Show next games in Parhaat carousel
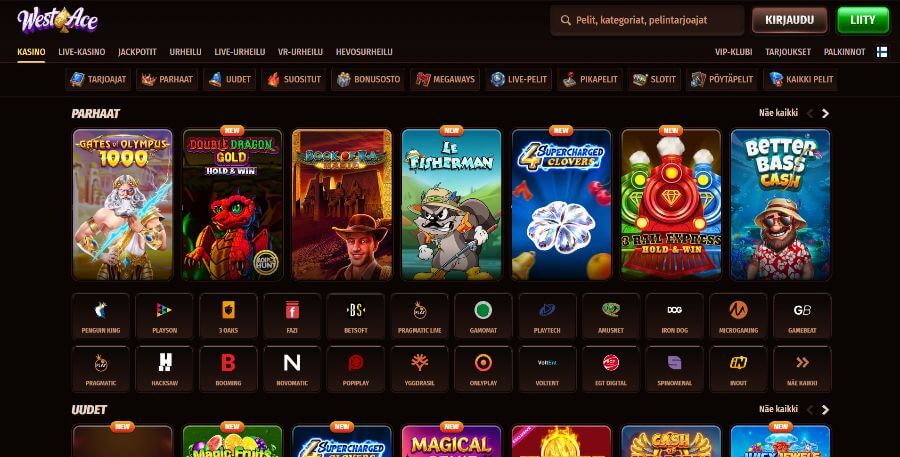 click(x=825, y=114)
